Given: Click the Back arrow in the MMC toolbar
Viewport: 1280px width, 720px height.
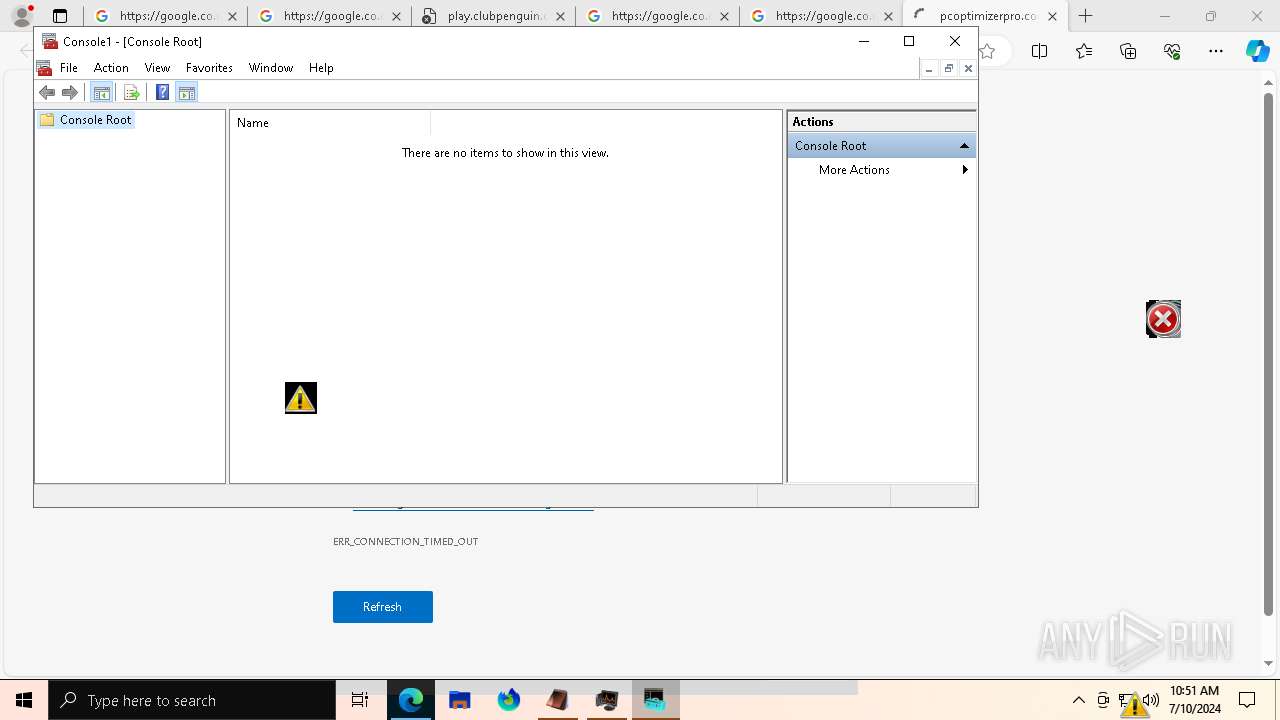Looking at the screenshot, I should (47, 93).
